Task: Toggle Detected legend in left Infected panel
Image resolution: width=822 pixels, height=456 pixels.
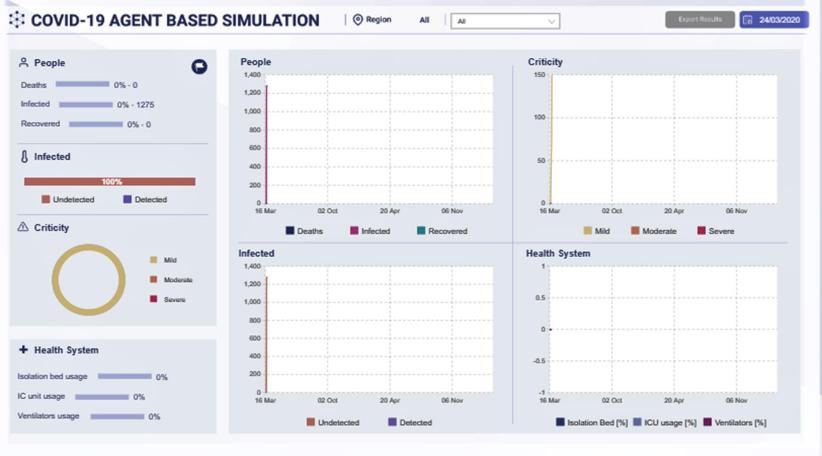Action: click(x=145, y=199)
